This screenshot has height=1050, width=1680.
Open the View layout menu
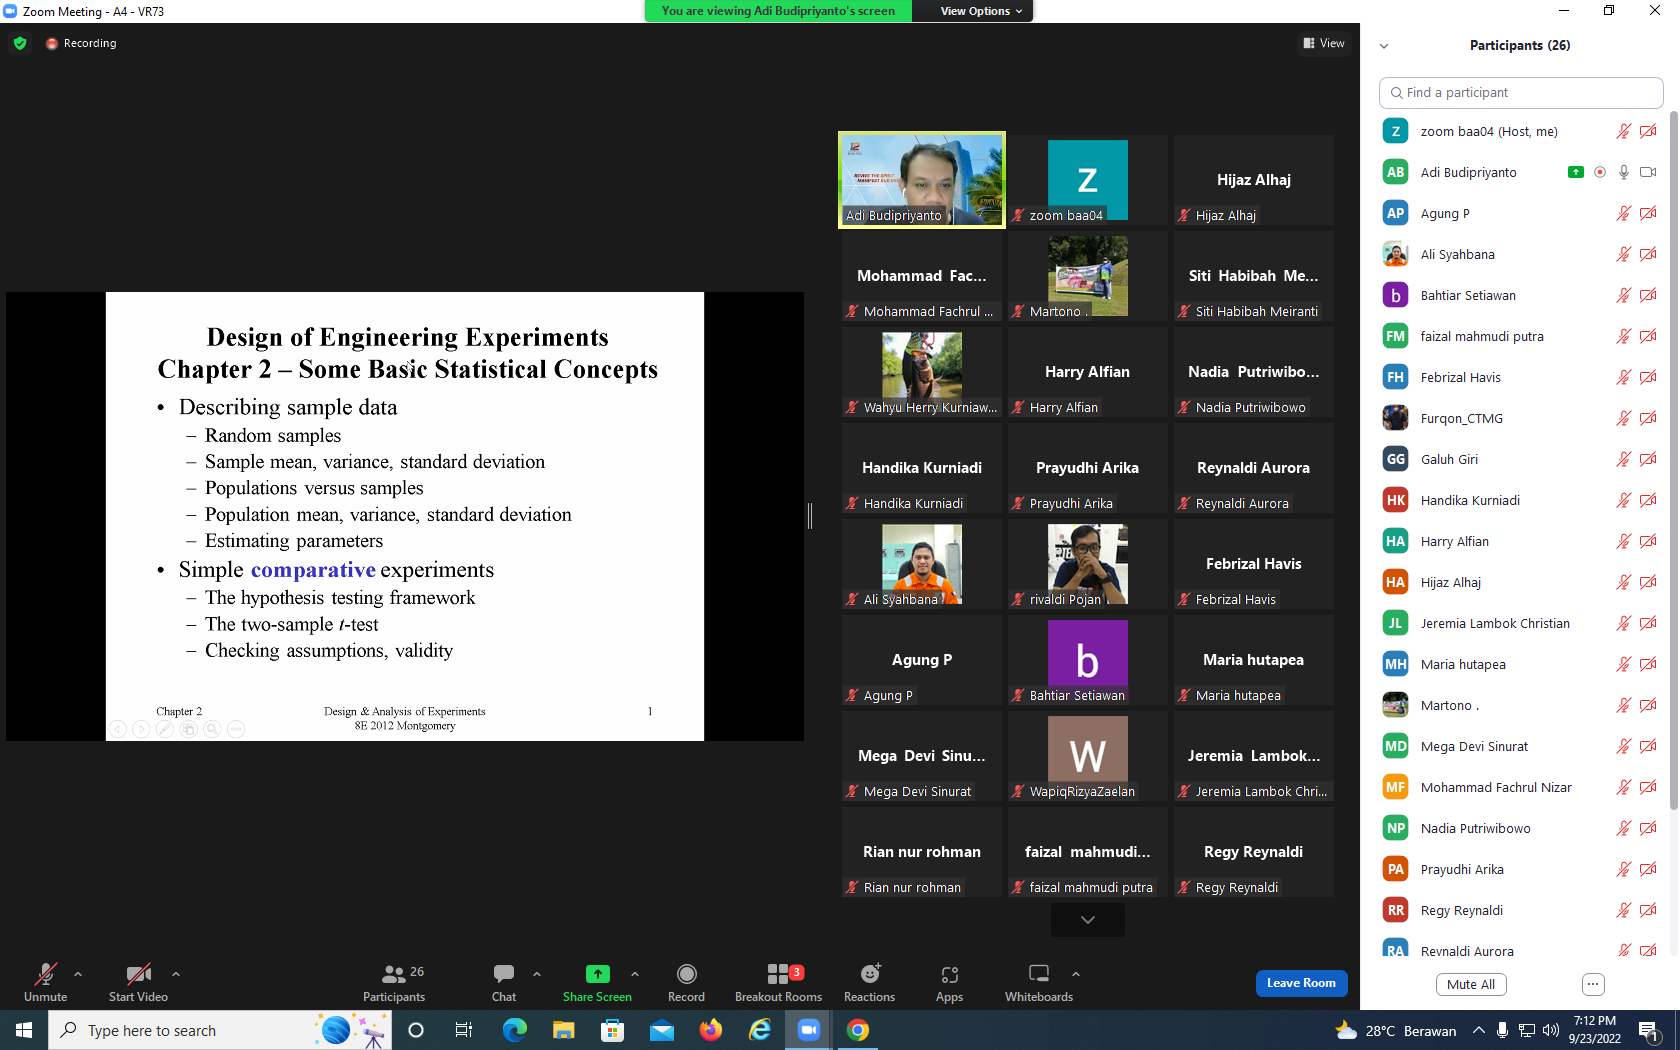[x=1324, y=43]
